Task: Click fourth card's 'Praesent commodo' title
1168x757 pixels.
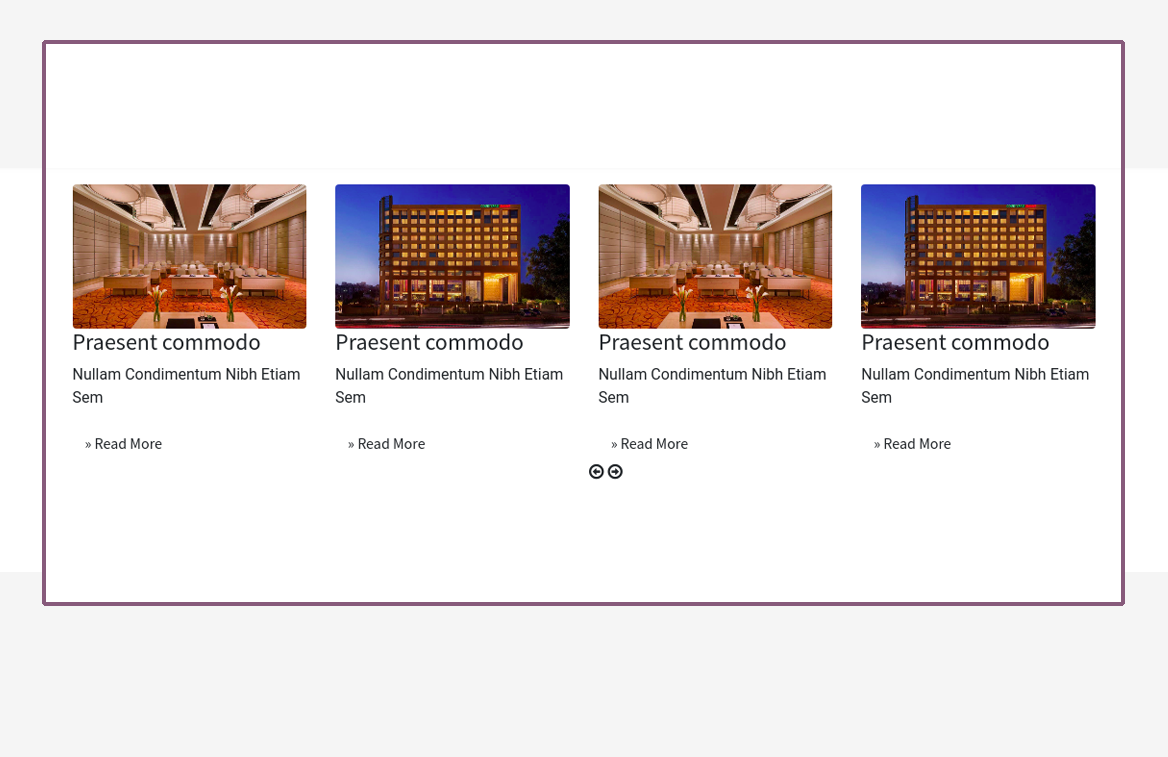Action: tap(955, 343)
